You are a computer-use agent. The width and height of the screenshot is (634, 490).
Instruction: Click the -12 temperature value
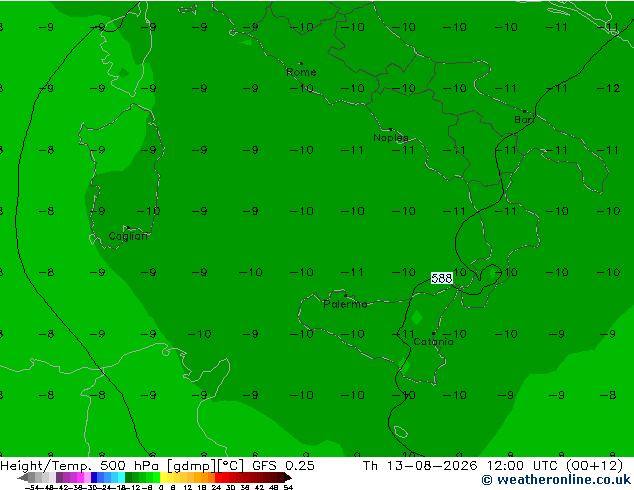click(x=608, y=88)
